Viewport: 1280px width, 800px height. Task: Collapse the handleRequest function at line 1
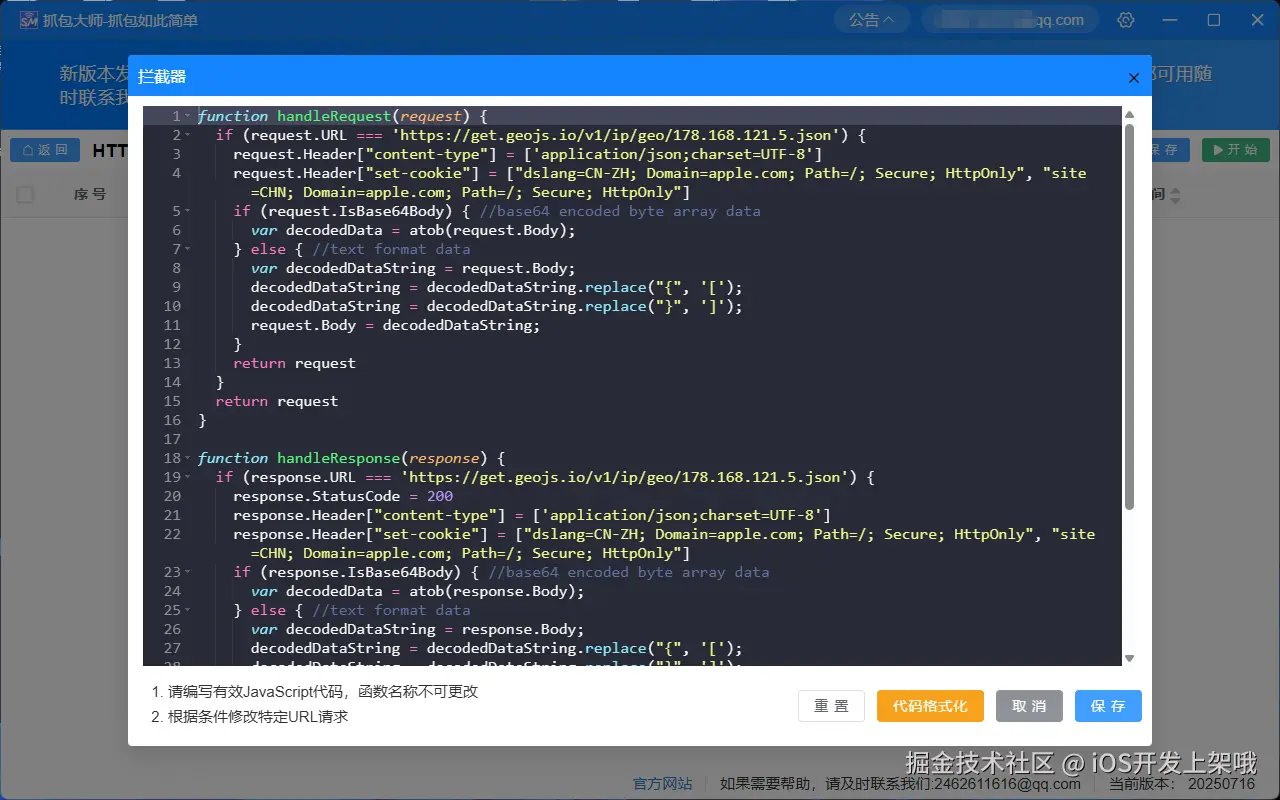(187, 116)
